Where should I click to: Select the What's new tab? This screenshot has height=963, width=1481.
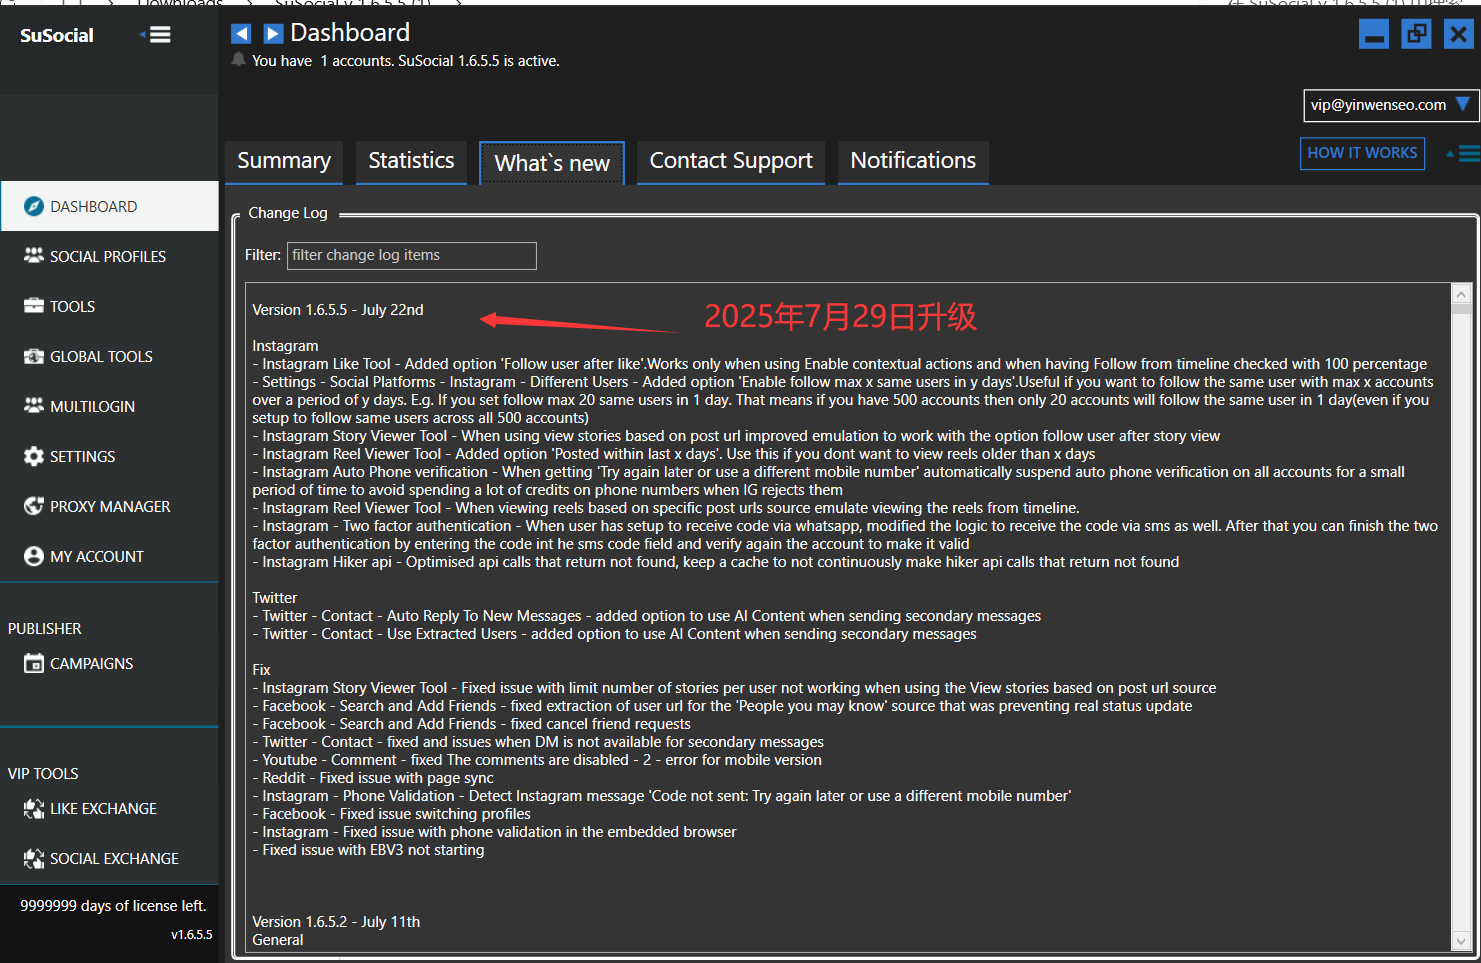(x=552, y=163)
